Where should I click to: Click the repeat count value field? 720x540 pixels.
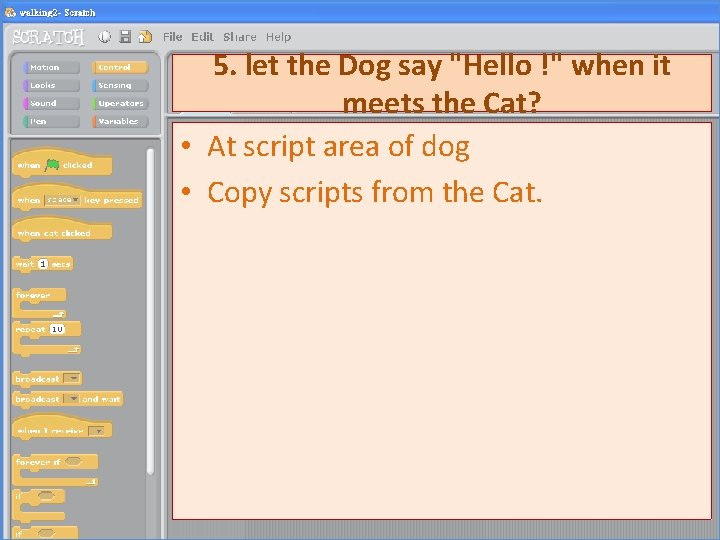(x=57, y=329)
